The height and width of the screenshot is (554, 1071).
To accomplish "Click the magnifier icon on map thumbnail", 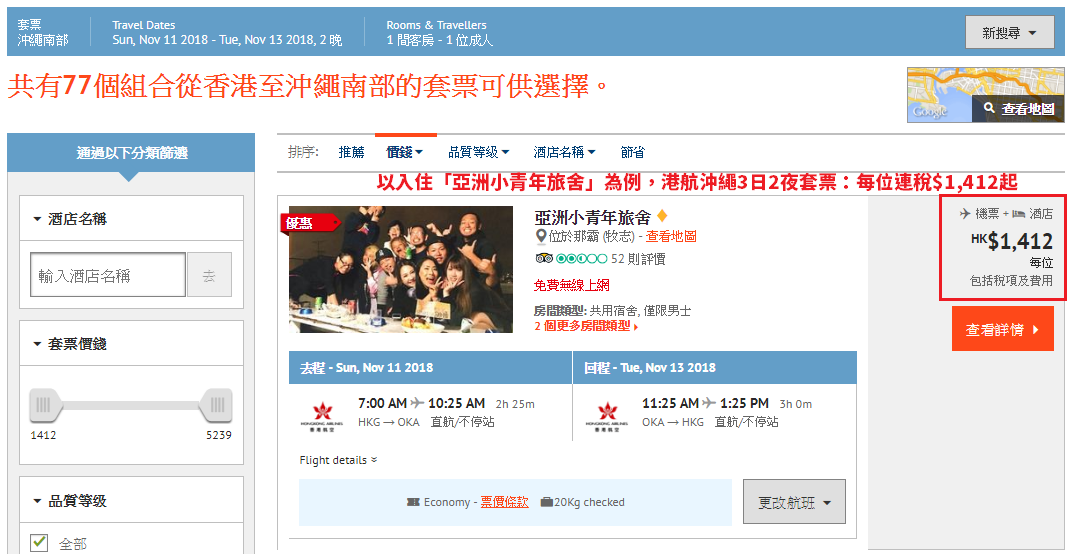I will point(989,108).
